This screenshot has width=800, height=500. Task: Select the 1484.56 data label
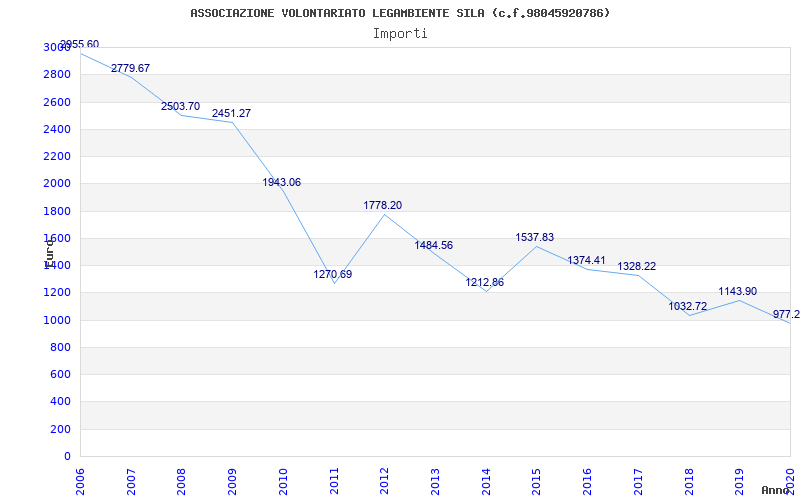(x=434, y=245)
